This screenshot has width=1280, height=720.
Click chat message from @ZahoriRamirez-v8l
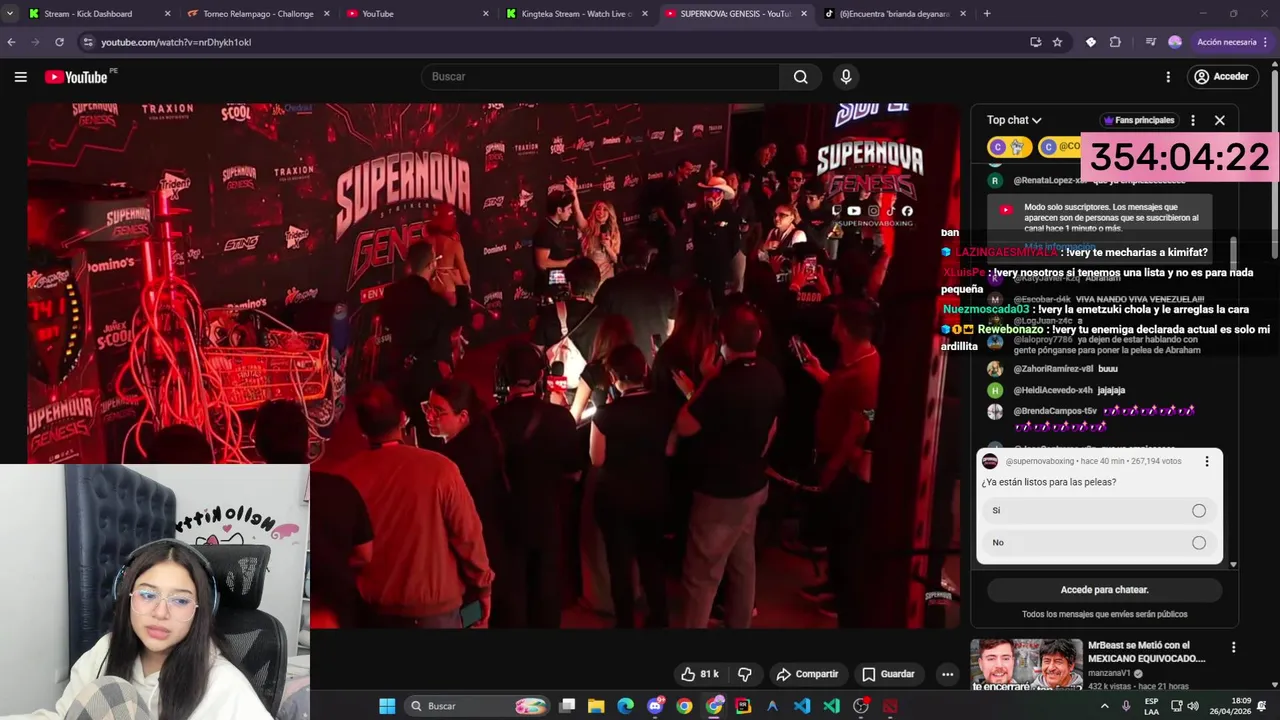(1052, 369)
